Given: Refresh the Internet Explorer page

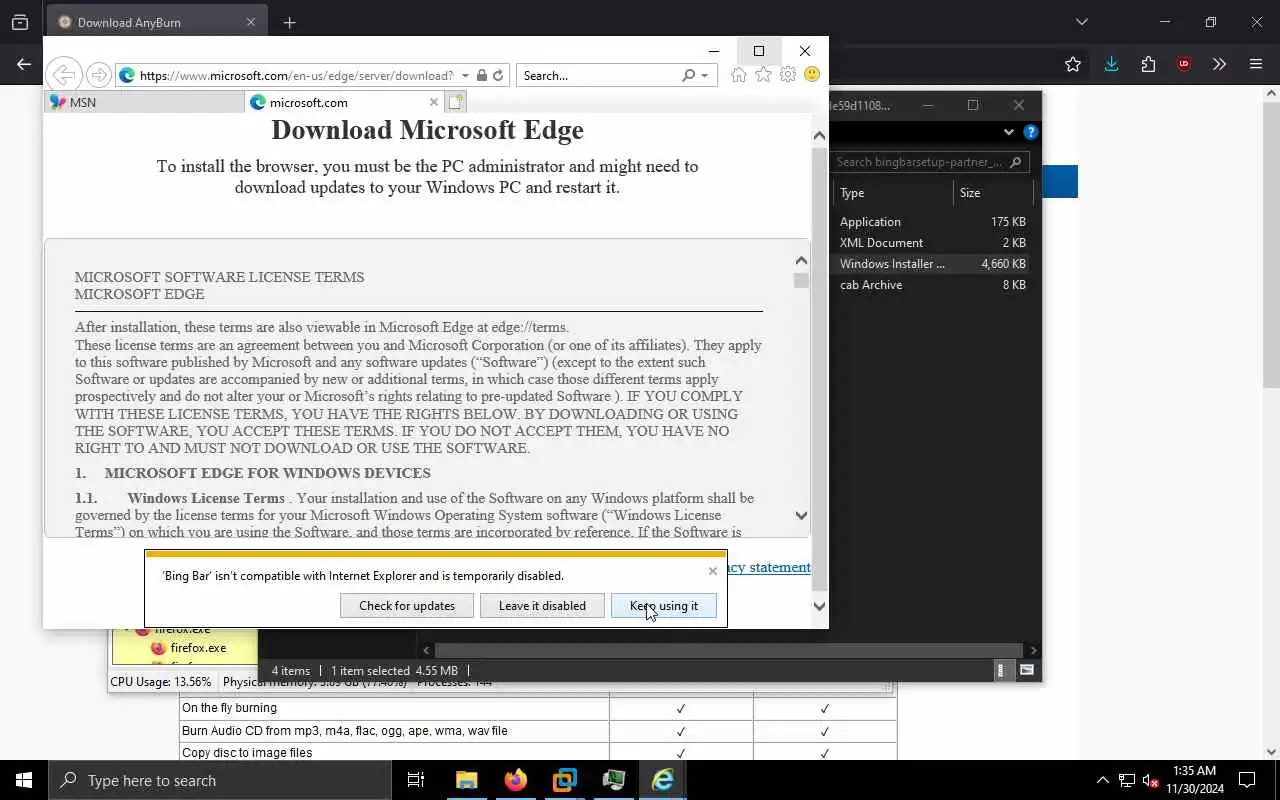Looking at the screenshot, I should [498, 75].
